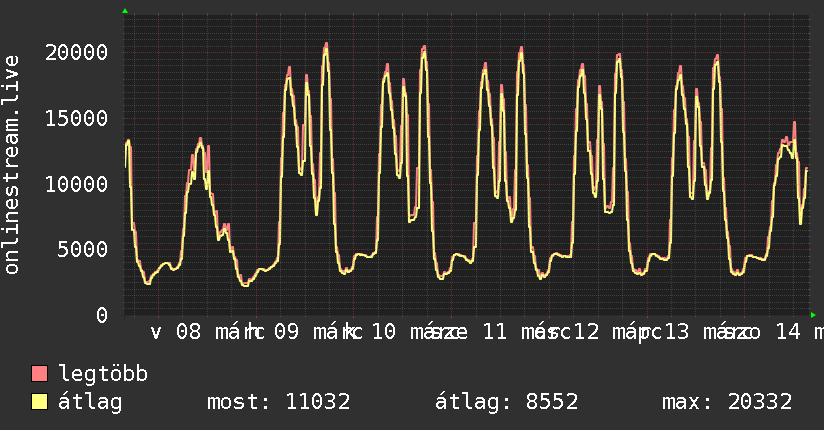
Task: Click the green arrow atop the y-axis
Action: (125, 11)
